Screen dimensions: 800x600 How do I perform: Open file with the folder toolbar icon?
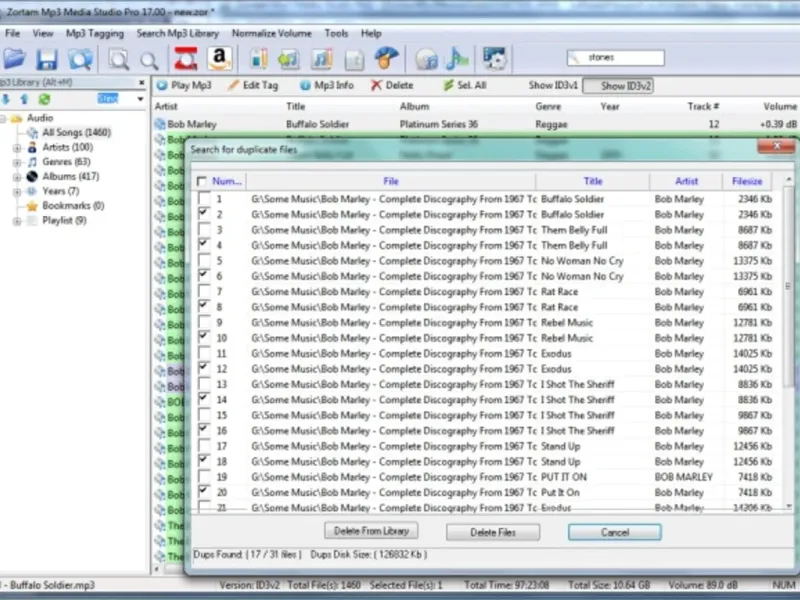click(14, 59)
